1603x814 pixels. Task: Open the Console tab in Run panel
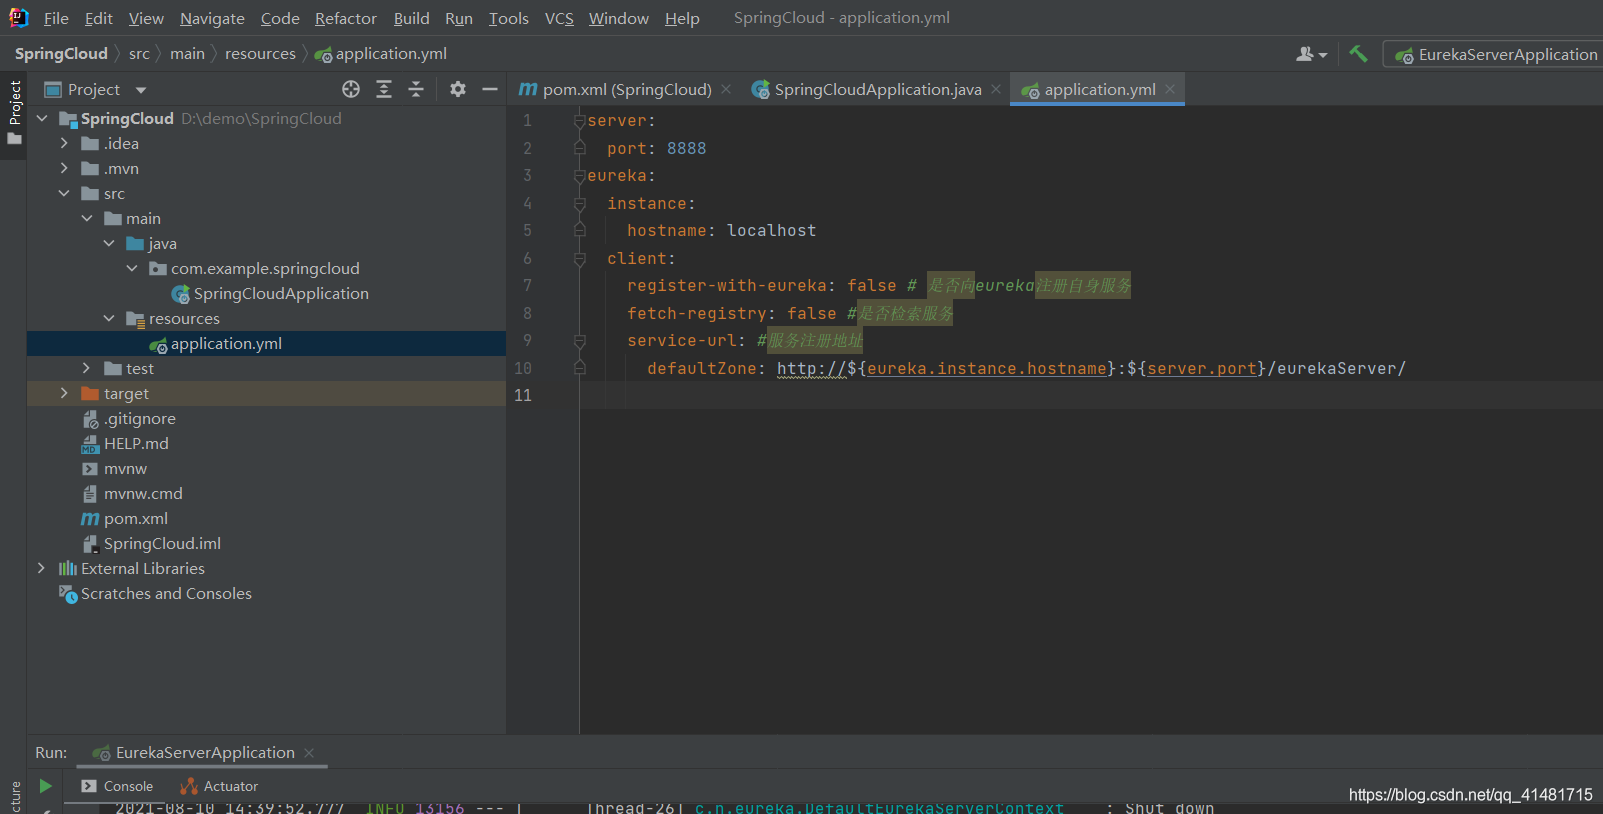[x=117, y=786]
